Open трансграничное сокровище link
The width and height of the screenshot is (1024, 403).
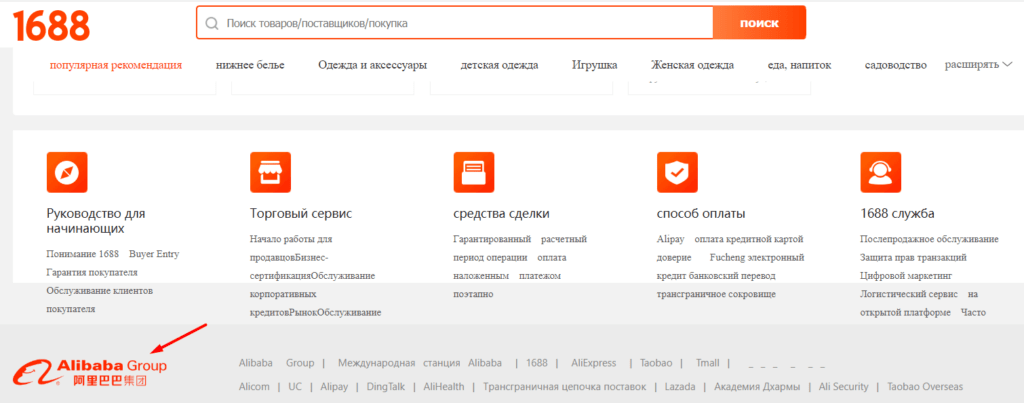716,295
